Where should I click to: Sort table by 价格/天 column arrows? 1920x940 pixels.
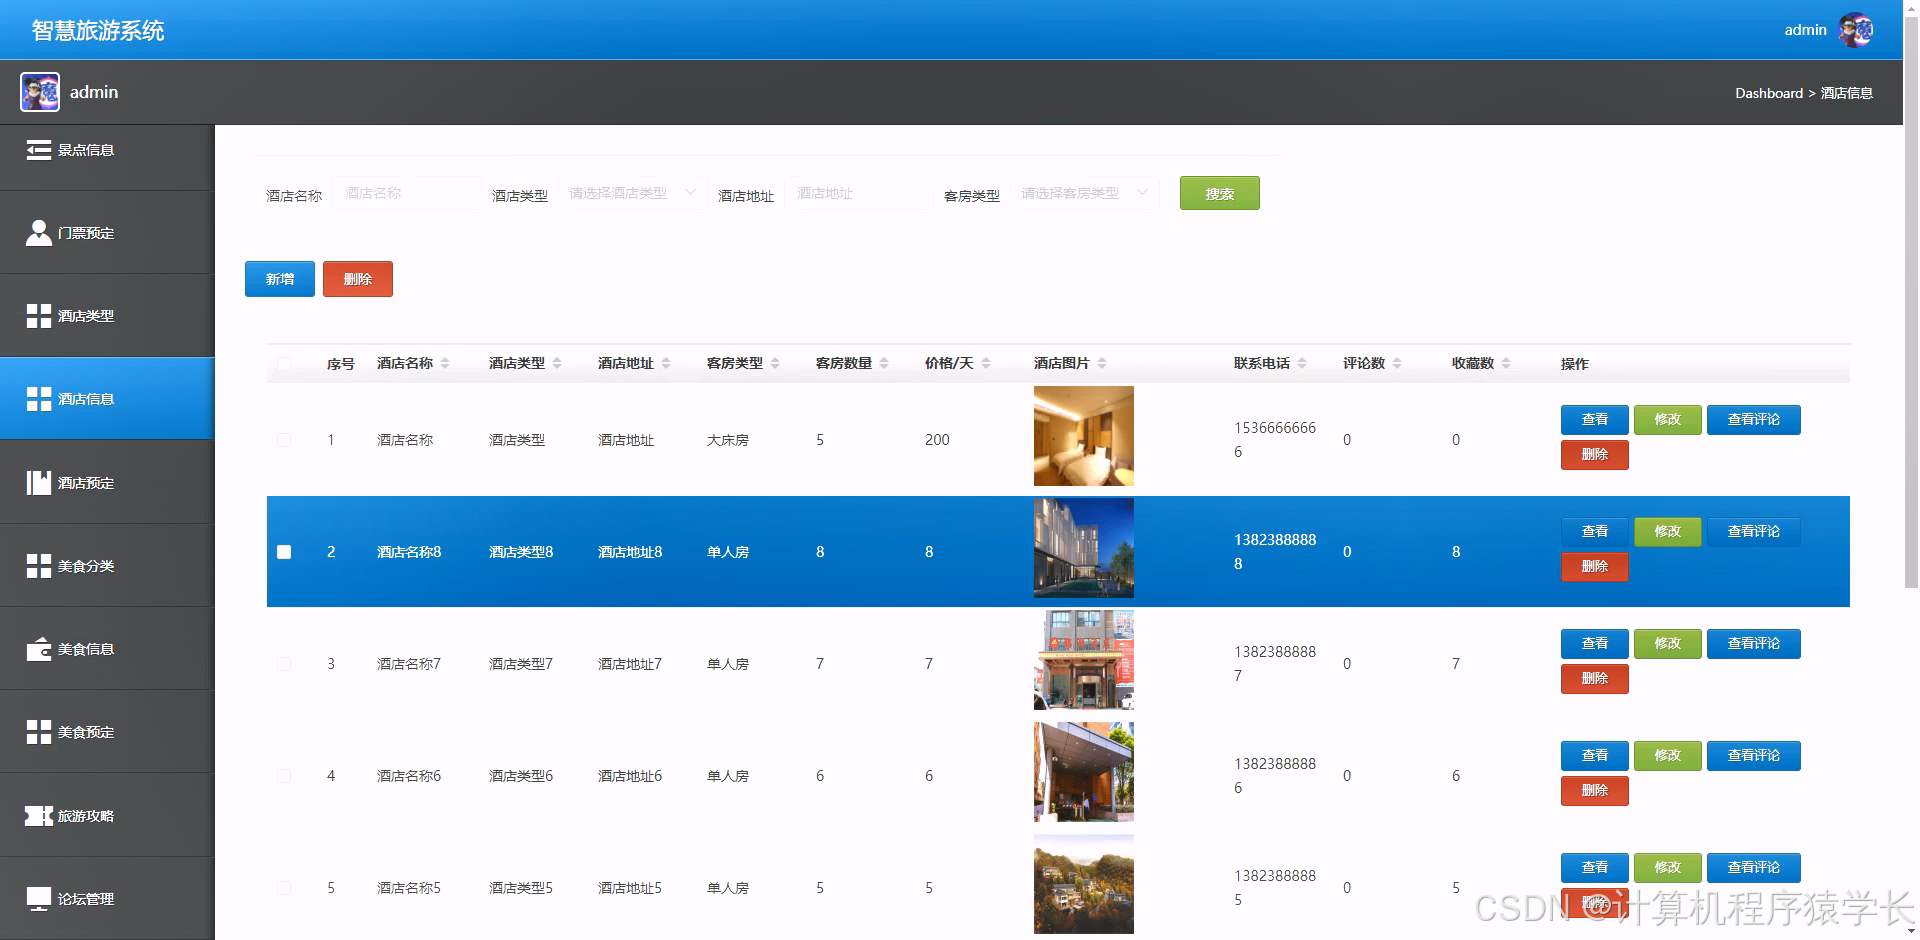pos(986,363)
